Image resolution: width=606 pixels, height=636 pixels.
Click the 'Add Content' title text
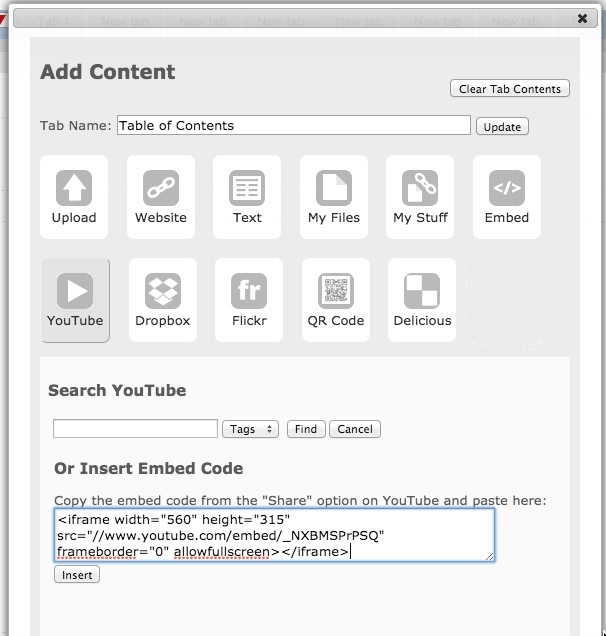[x=108, y=72]
